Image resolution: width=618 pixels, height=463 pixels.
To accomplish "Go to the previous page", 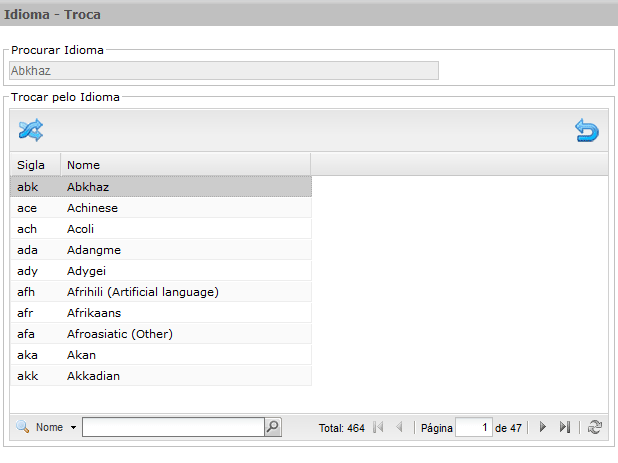I will (x=399, y=427).
